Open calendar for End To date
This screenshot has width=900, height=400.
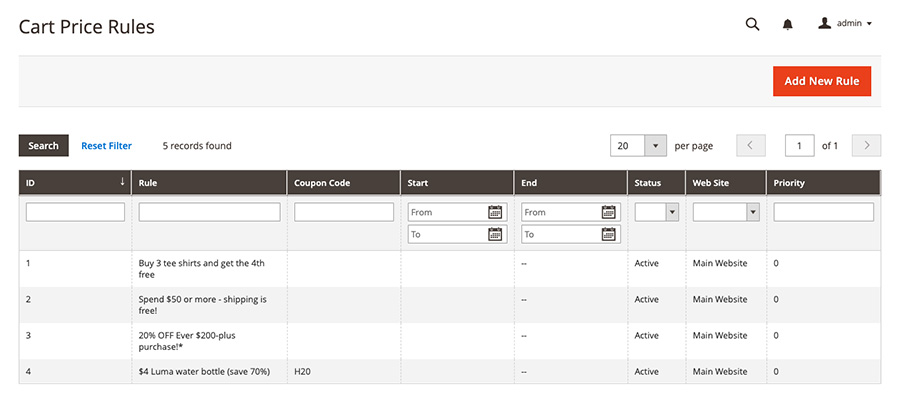point(609,234)
